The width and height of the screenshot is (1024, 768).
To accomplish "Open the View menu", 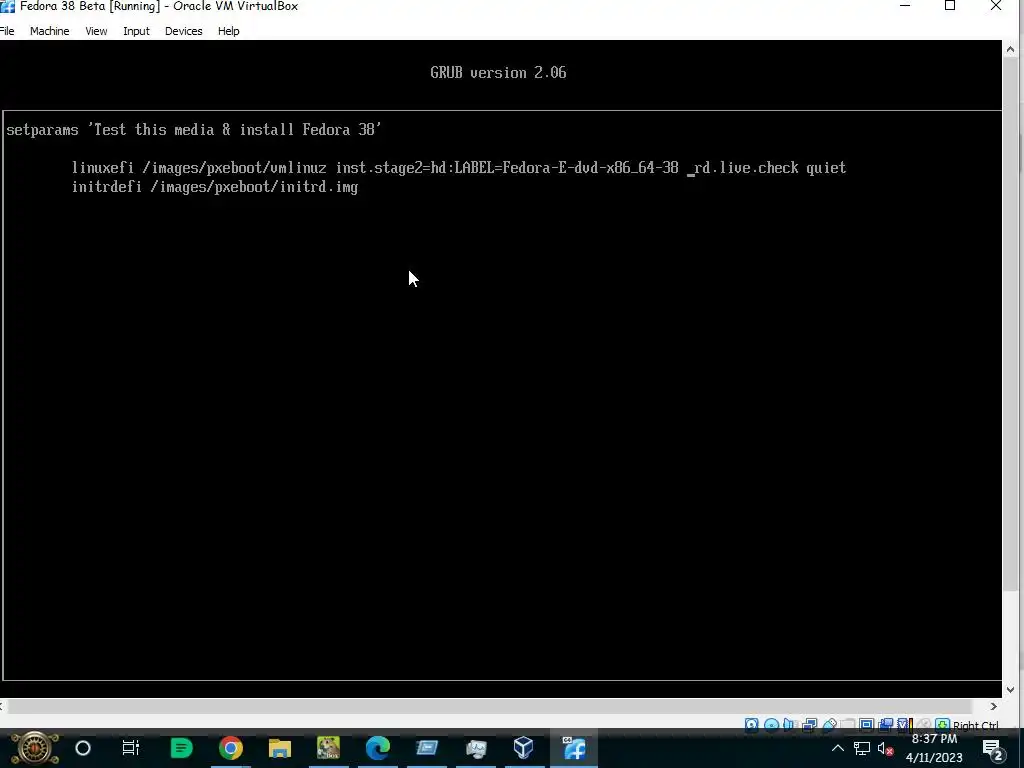I will tap(96, 31).
